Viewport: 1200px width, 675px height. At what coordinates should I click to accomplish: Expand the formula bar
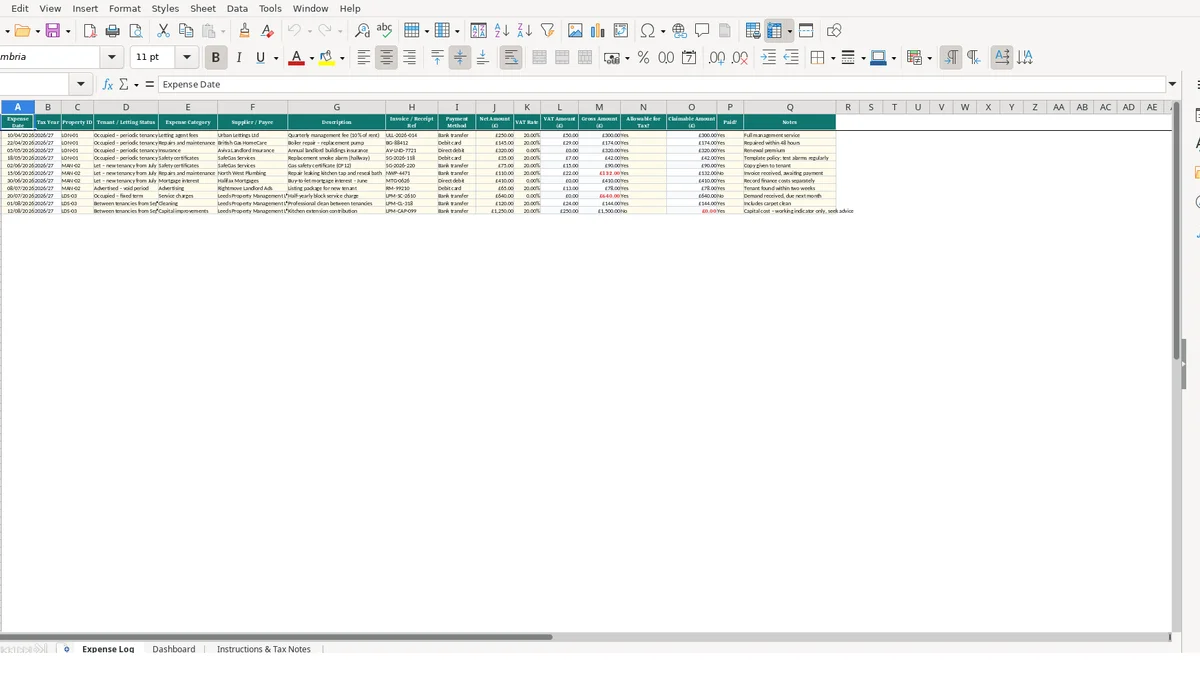pos(1173,85)
